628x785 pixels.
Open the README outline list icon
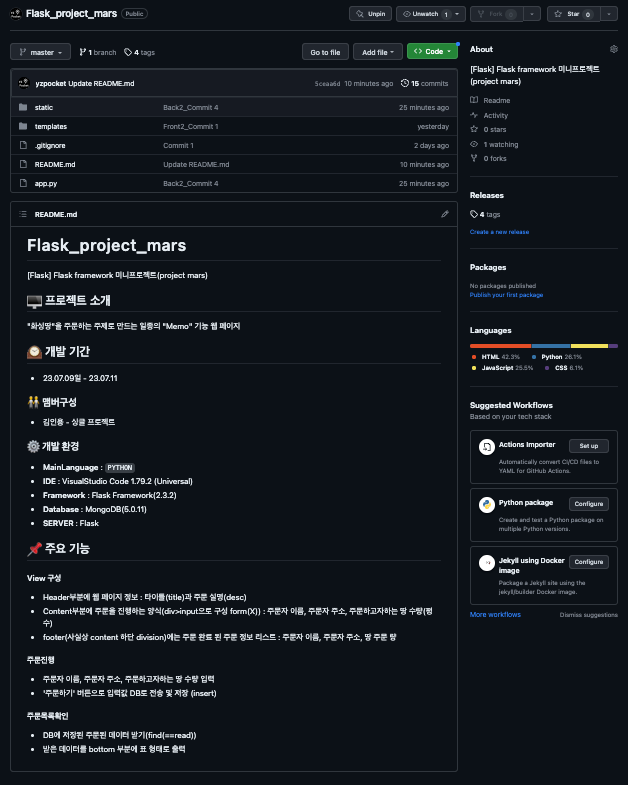pos(23,214)
